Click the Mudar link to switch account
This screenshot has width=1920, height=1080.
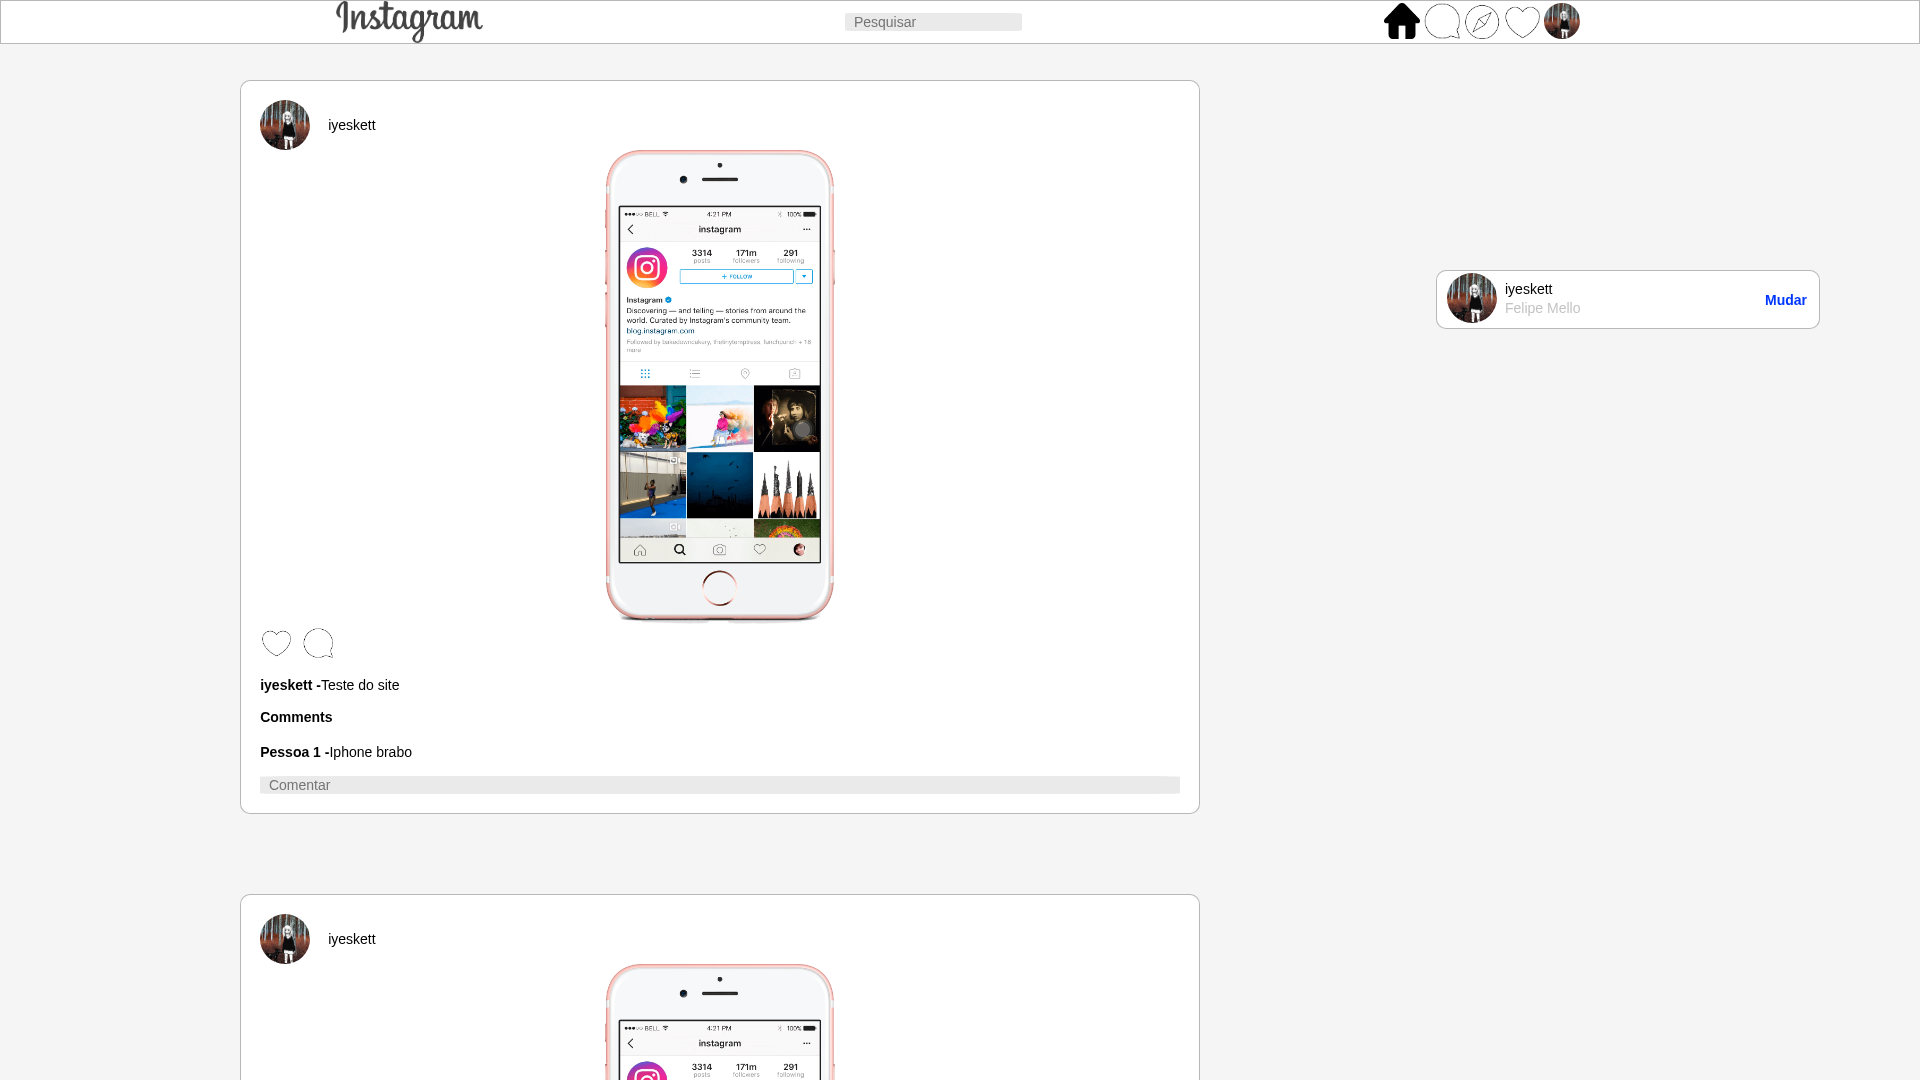[x=1786, y=300]
